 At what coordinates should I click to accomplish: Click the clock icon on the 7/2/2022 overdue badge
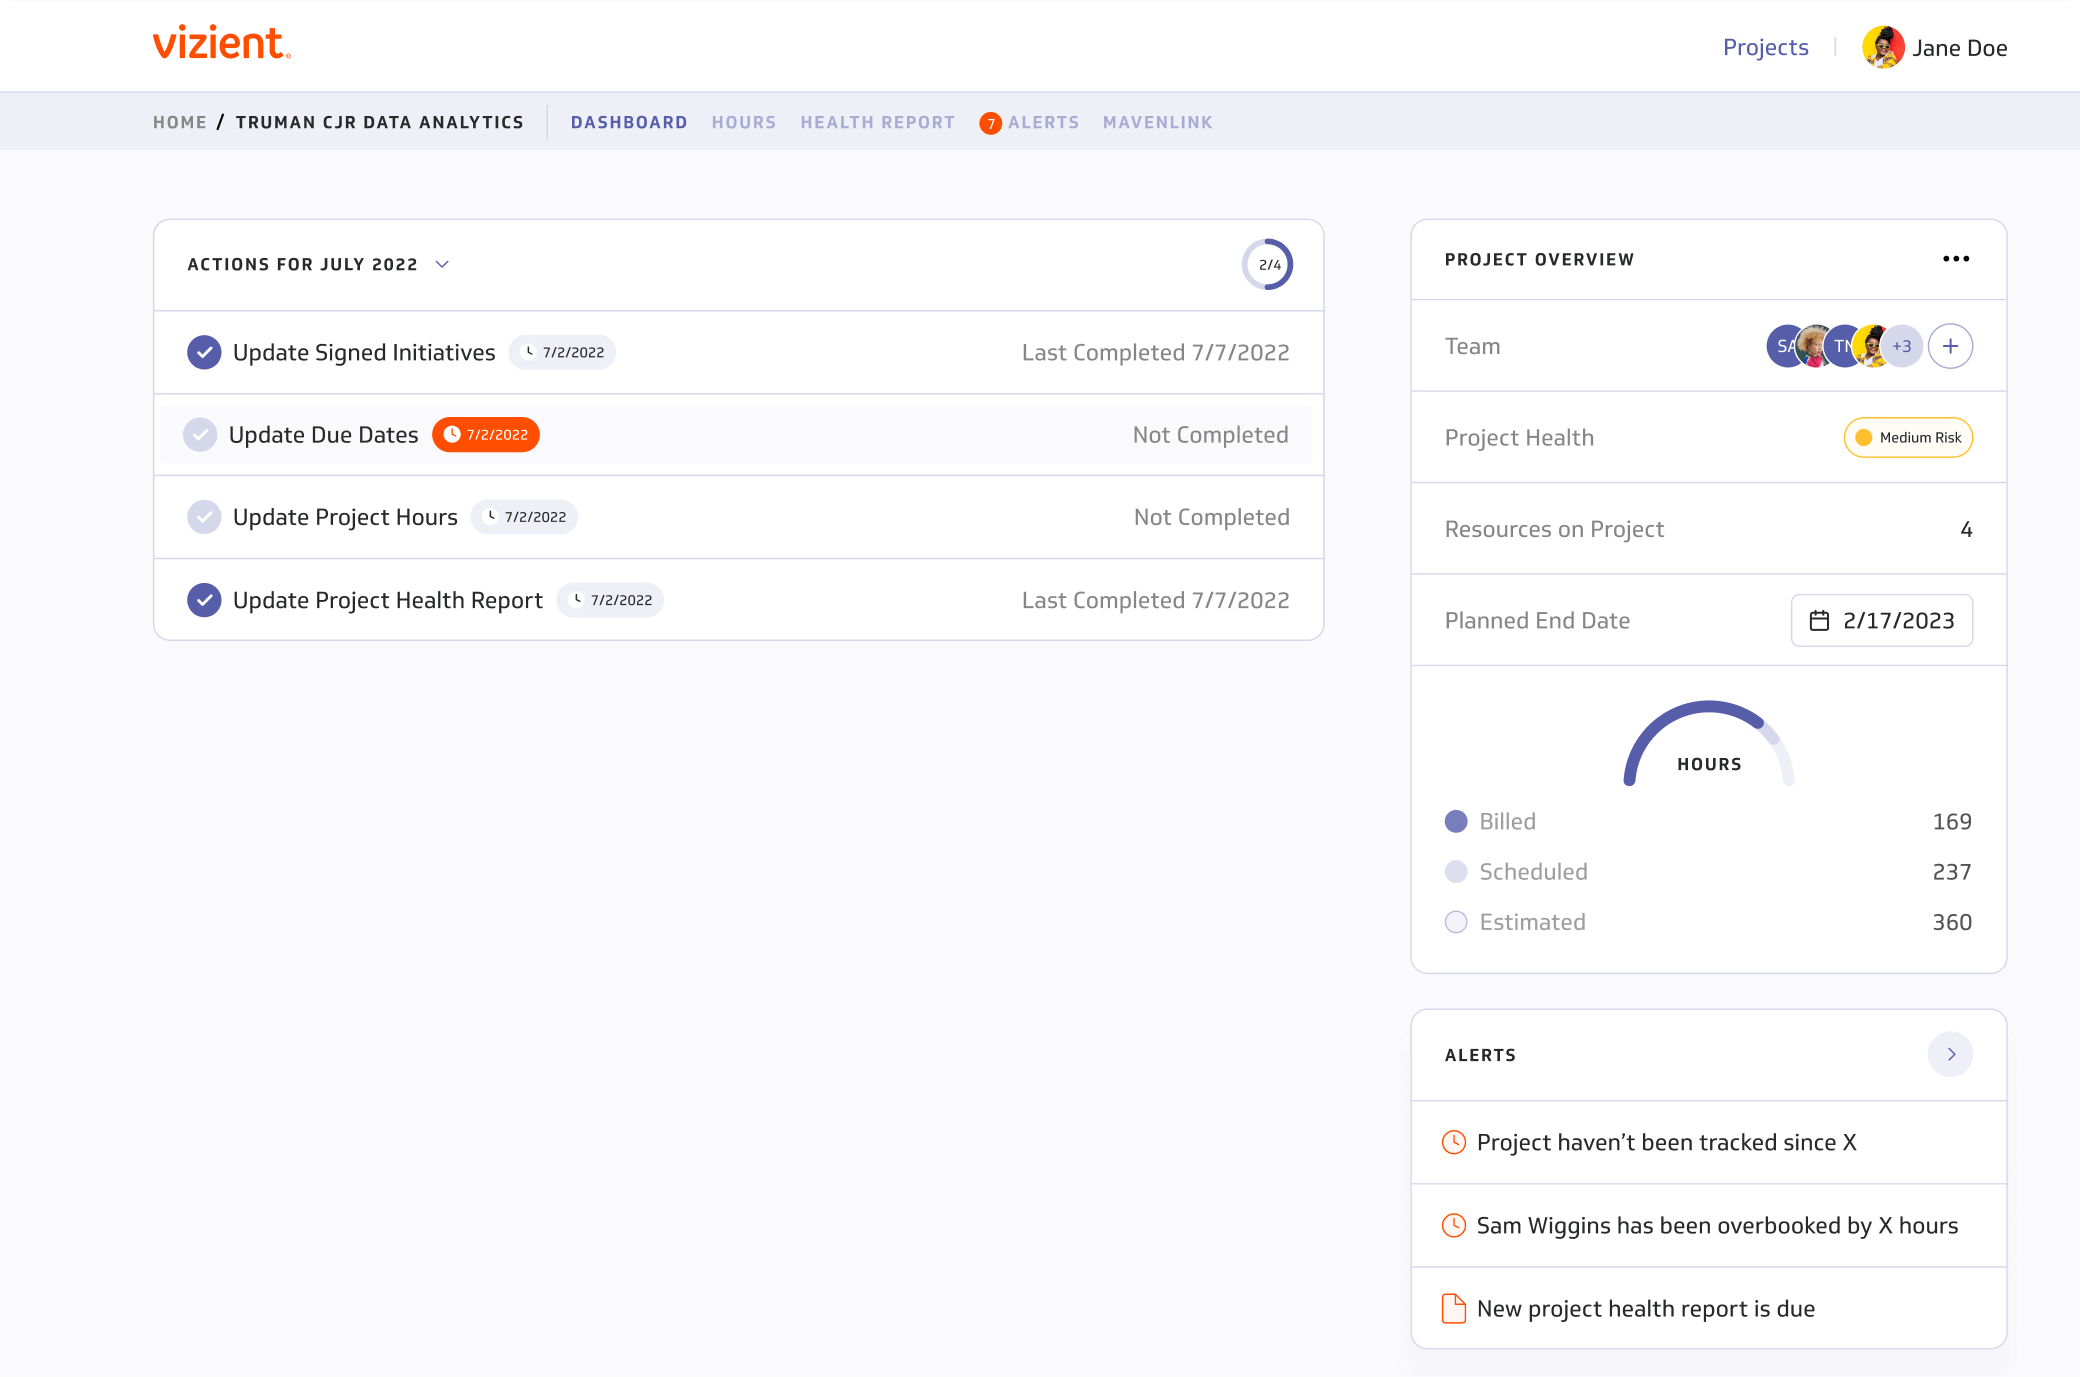tap(453, 434)
